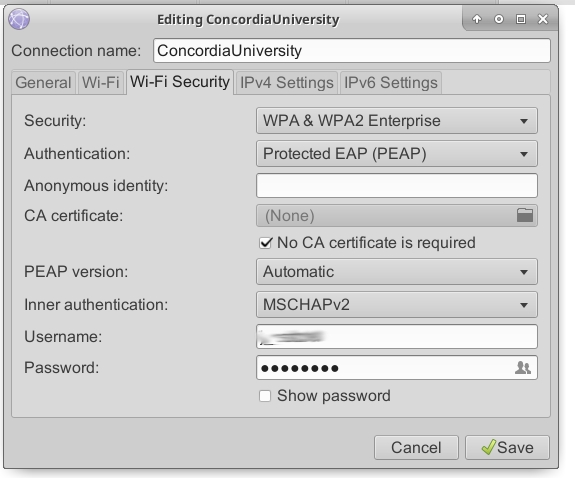Click the Anonymous identity text field

[397, 186]
